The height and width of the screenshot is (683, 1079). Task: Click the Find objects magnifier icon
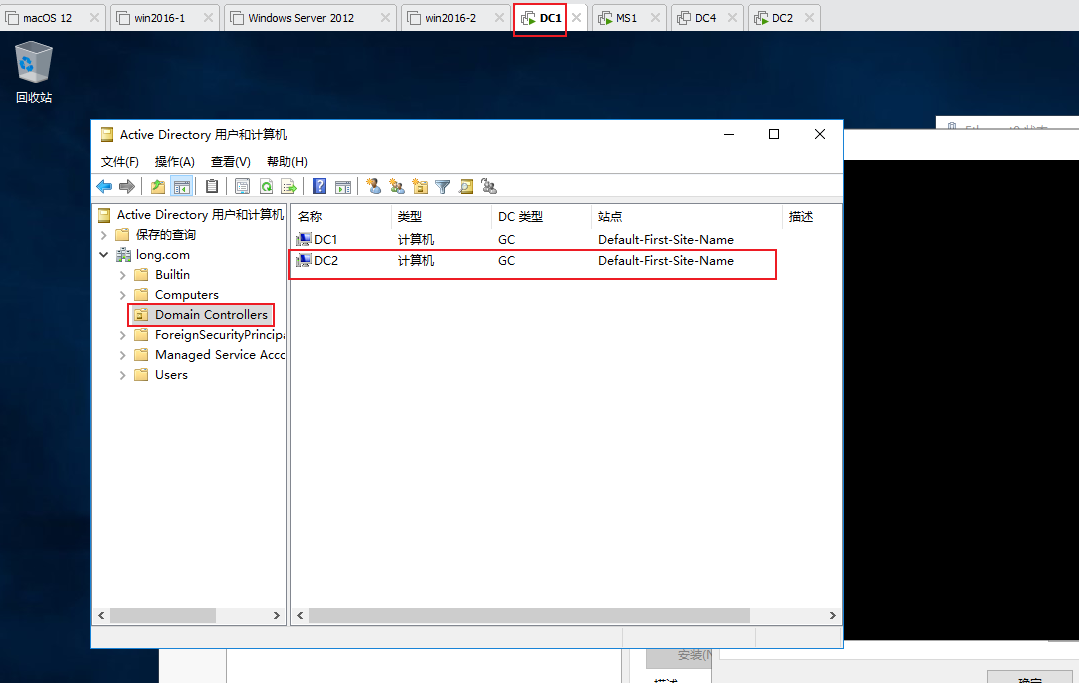pos(466,186)
